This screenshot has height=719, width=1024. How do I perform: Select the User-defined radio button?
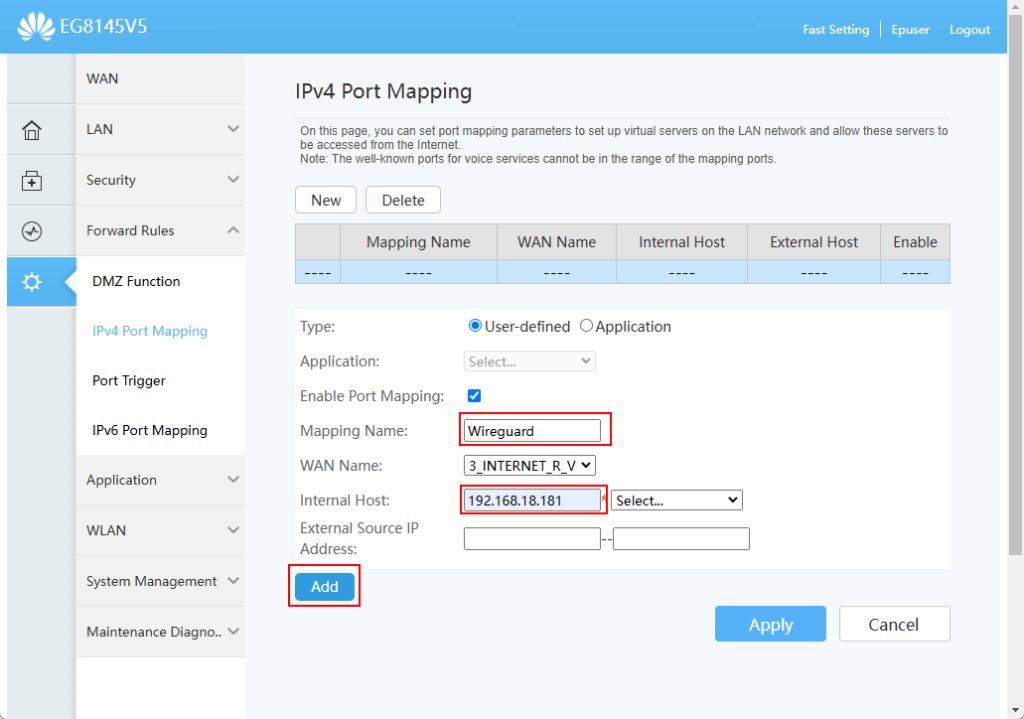click(476, 326)
